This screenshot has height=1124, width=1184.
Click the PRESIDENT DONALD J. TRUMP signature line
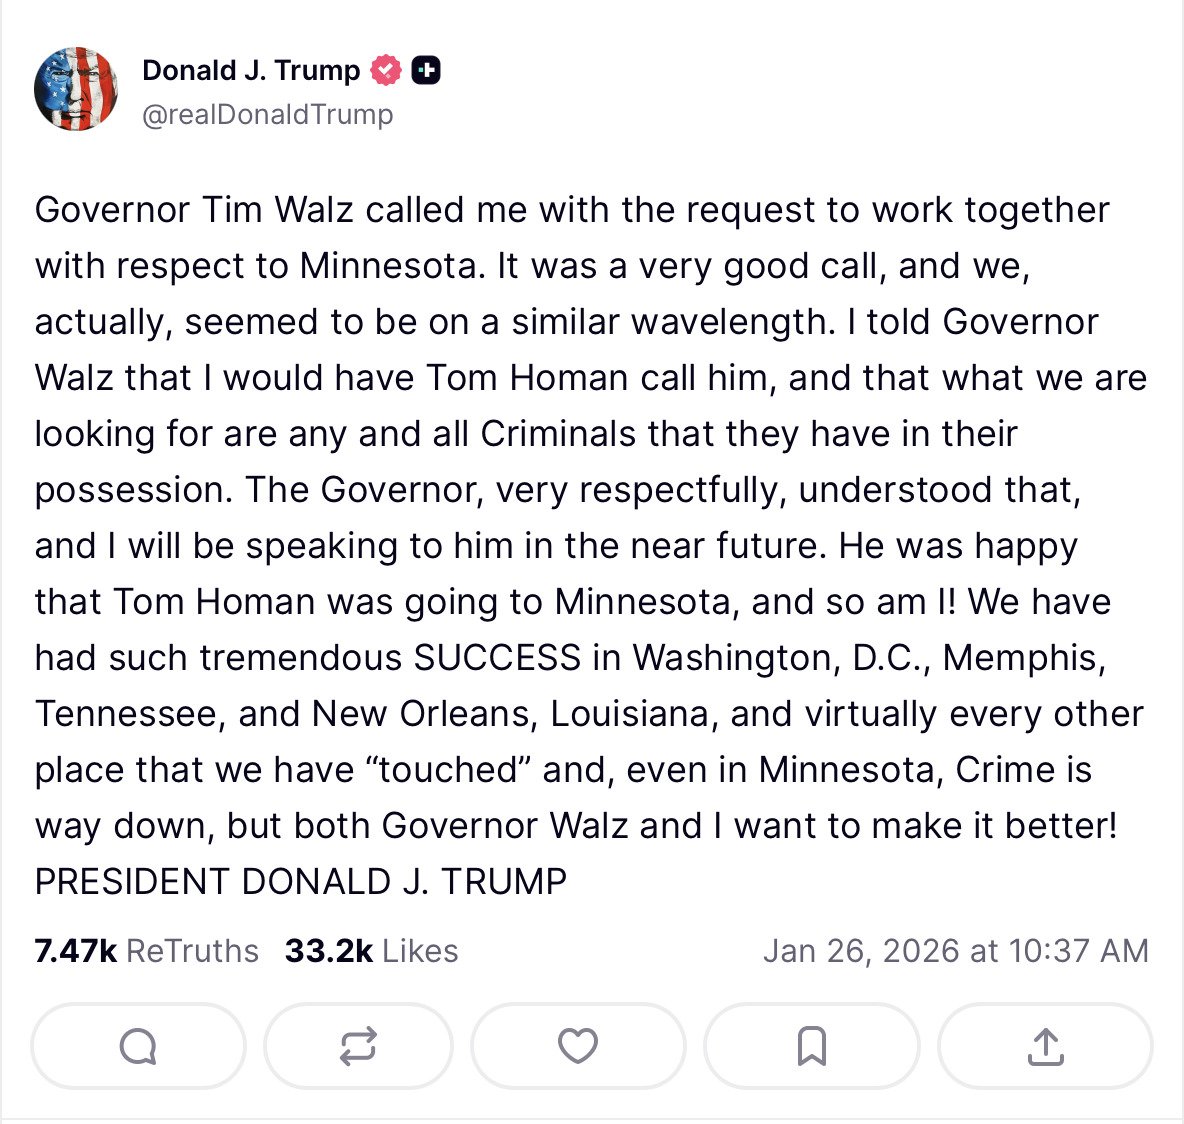click(300, 882)
